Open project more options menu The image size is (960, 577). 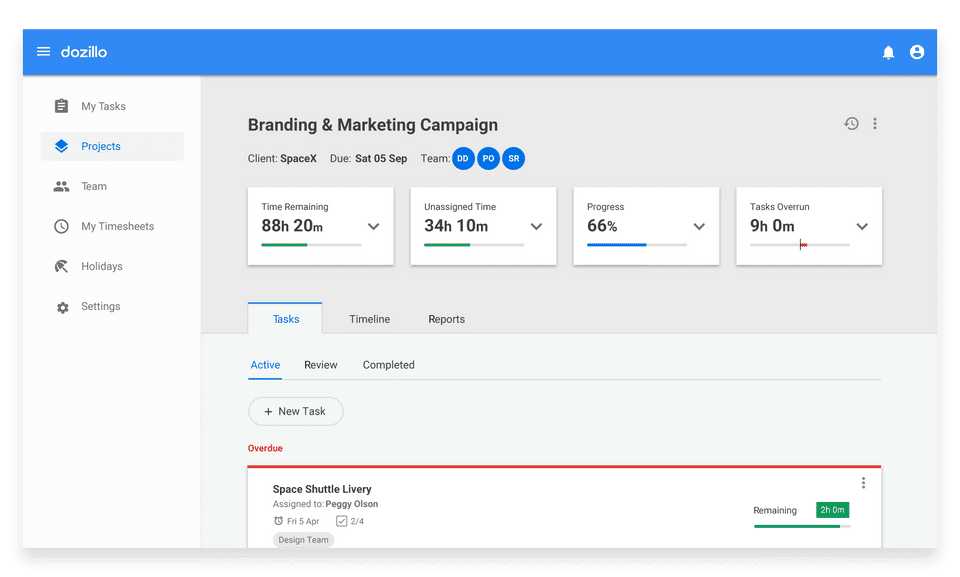click(x=875, y=124)
